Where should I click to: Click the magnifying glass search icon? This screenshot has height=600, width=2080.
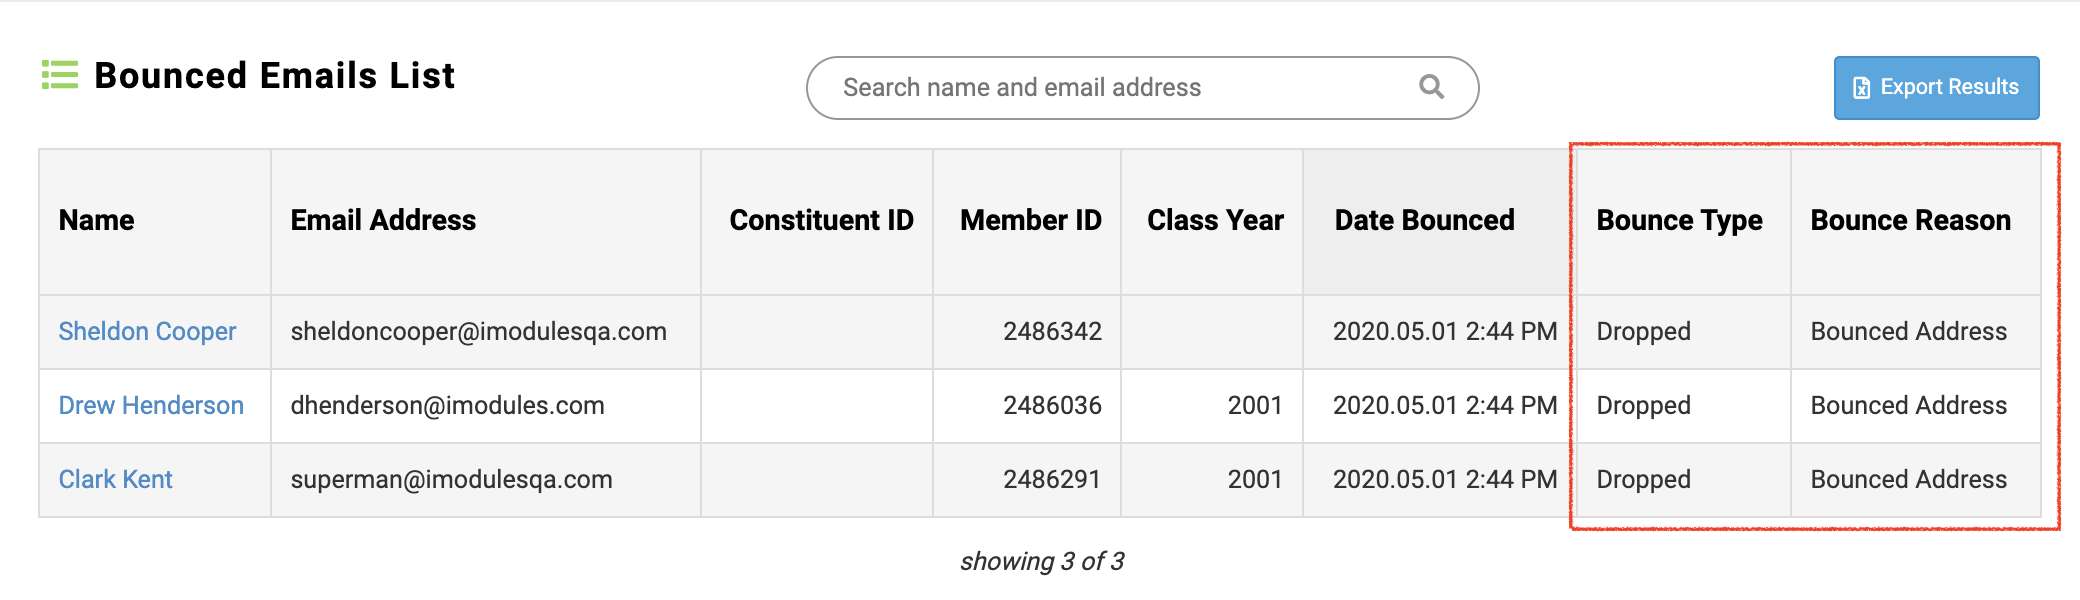(x=1431, y=87)
